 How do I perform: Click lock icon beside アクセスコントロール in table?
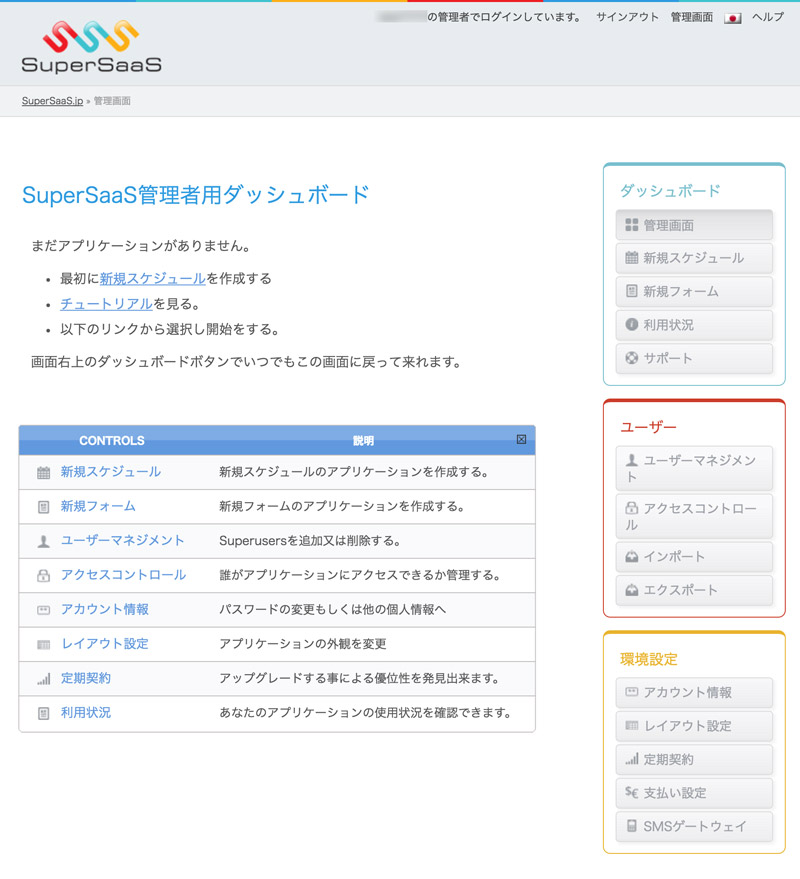(x=43, y=575)
